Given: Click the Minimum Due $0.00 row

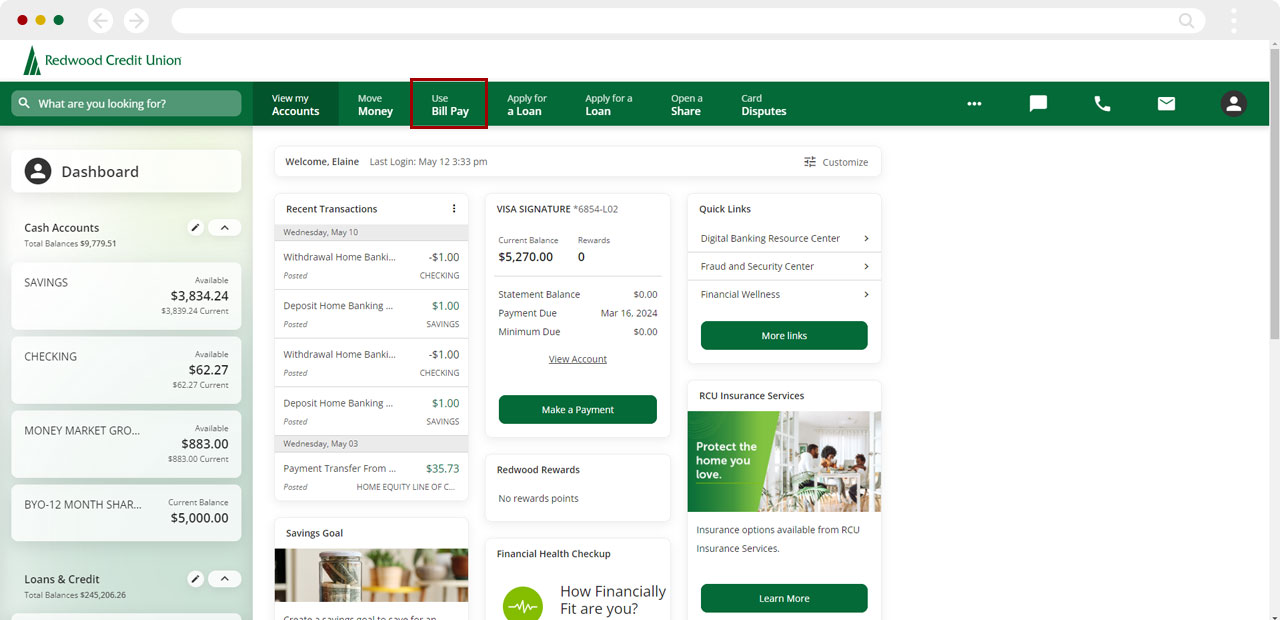Looking at the screenshot, I should click(578, 332).
